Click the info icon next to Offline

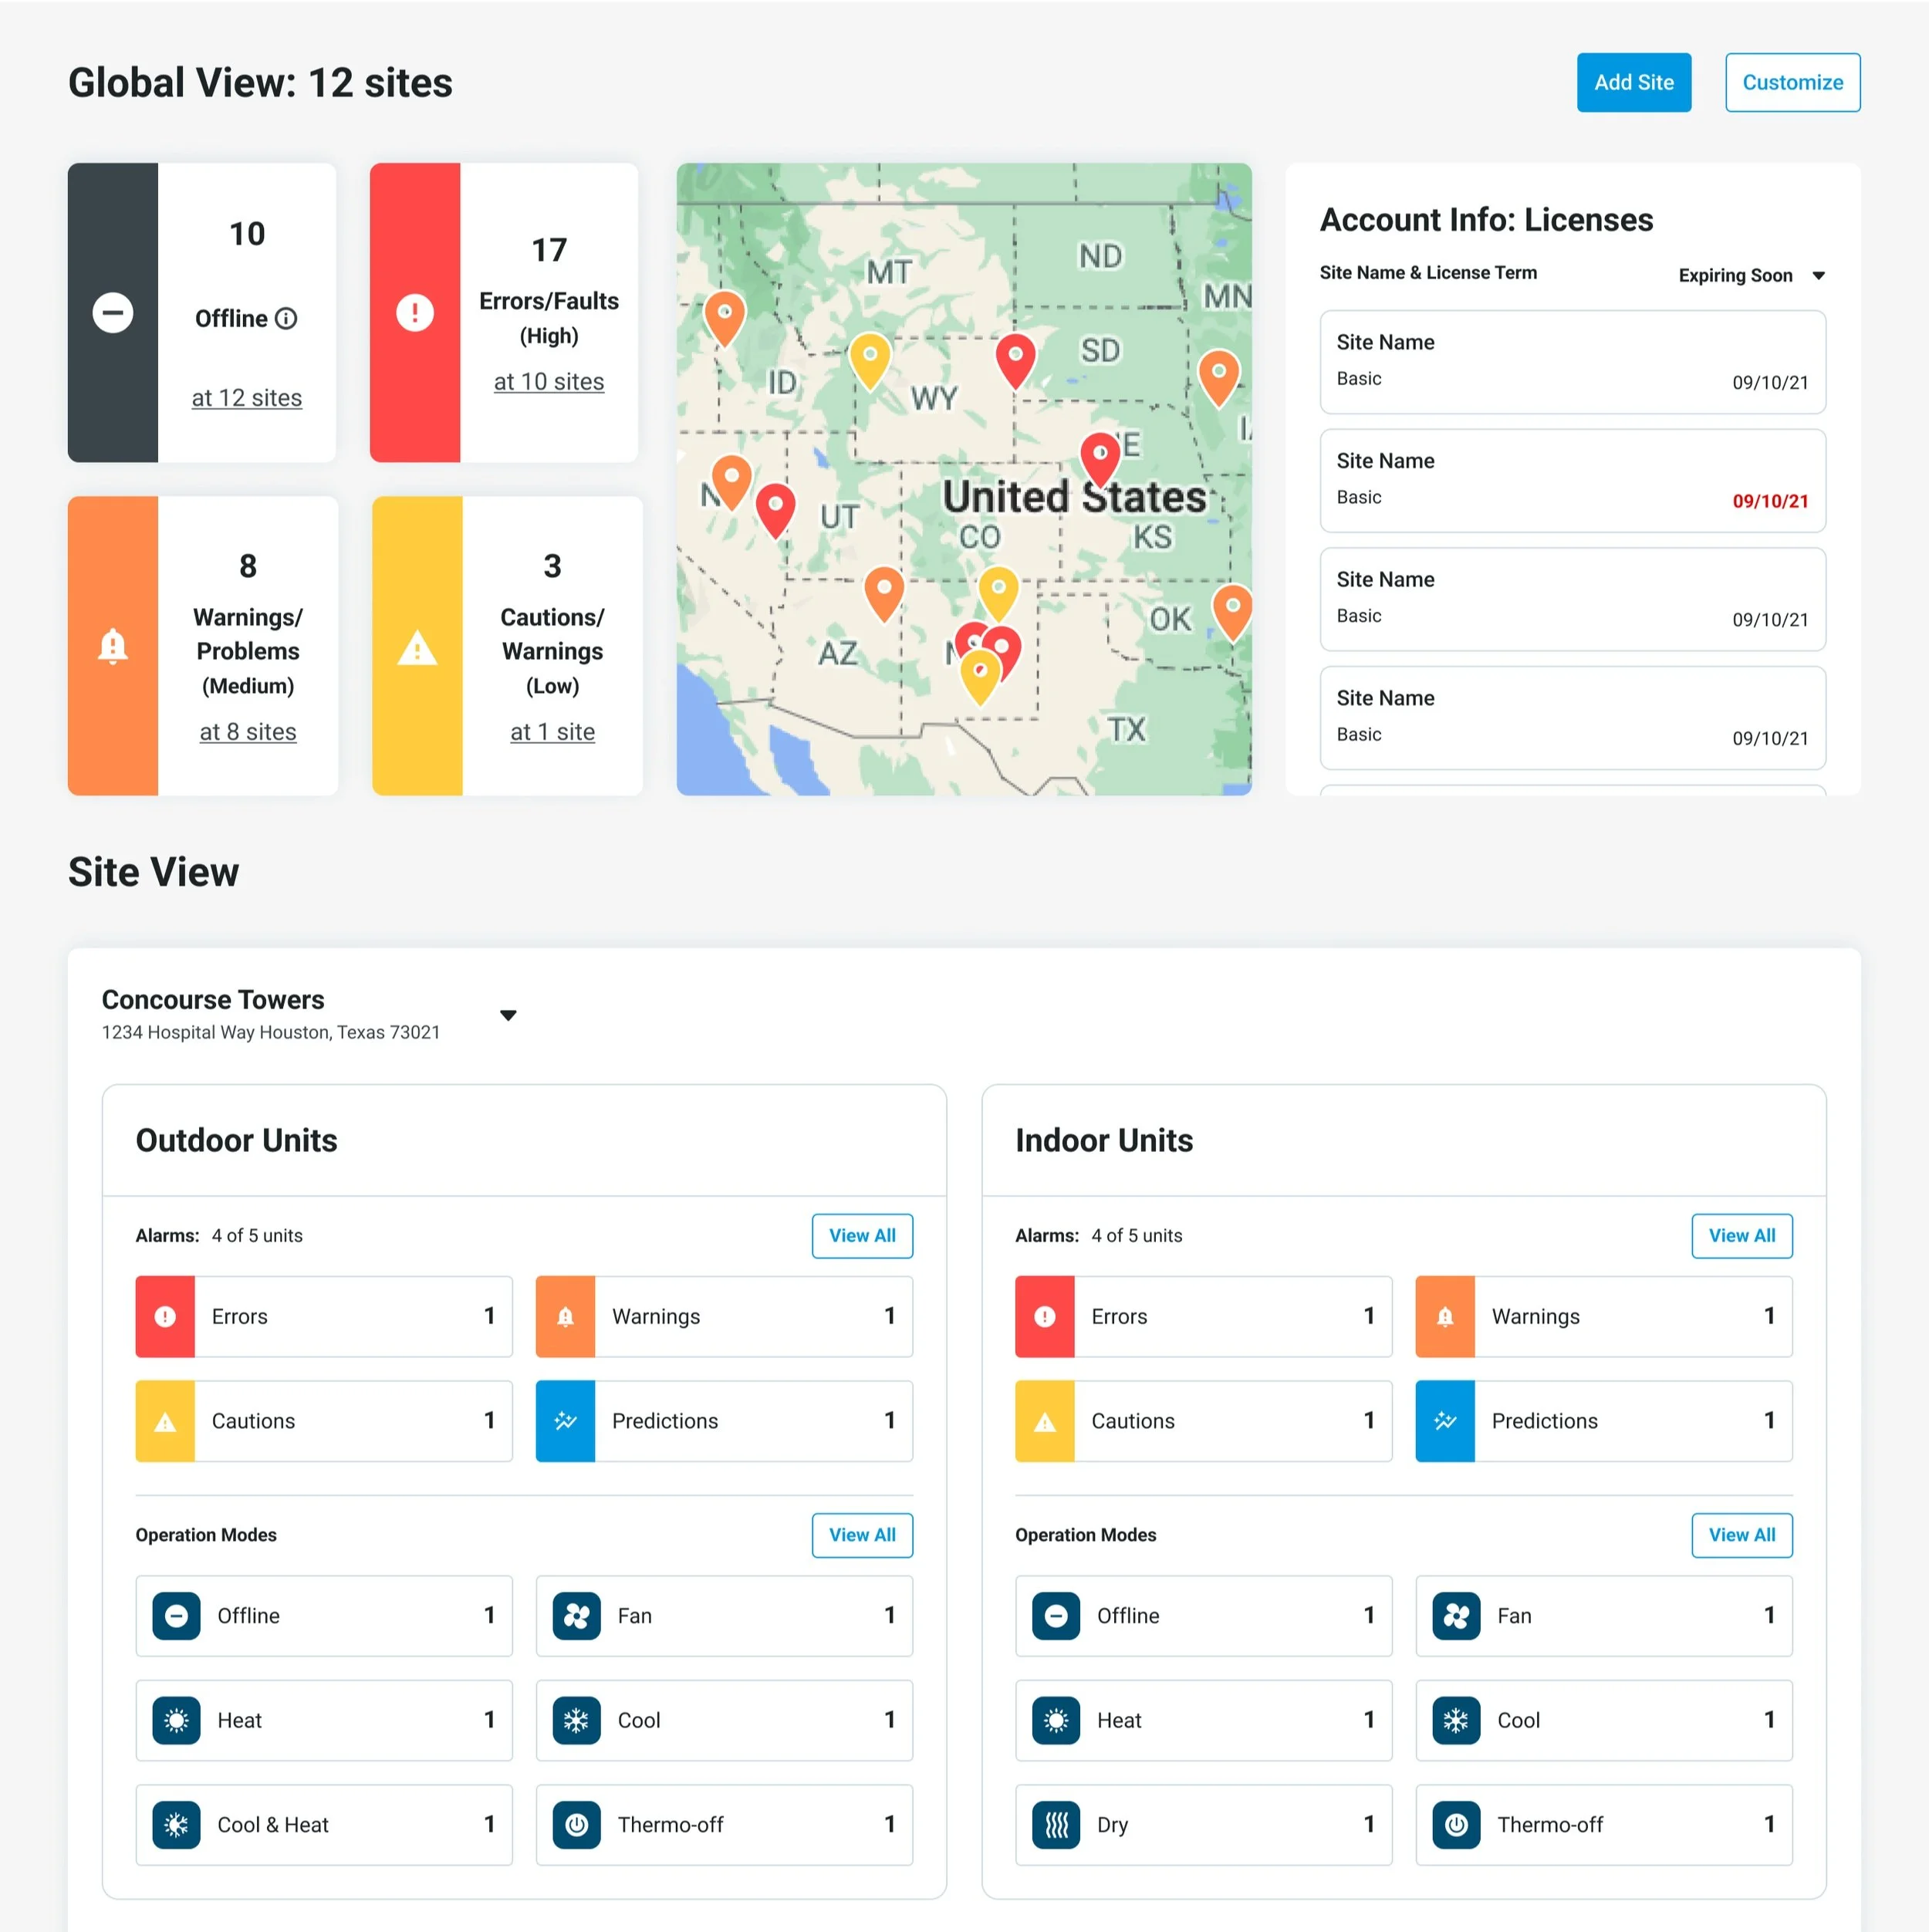(x=286, y=318)
